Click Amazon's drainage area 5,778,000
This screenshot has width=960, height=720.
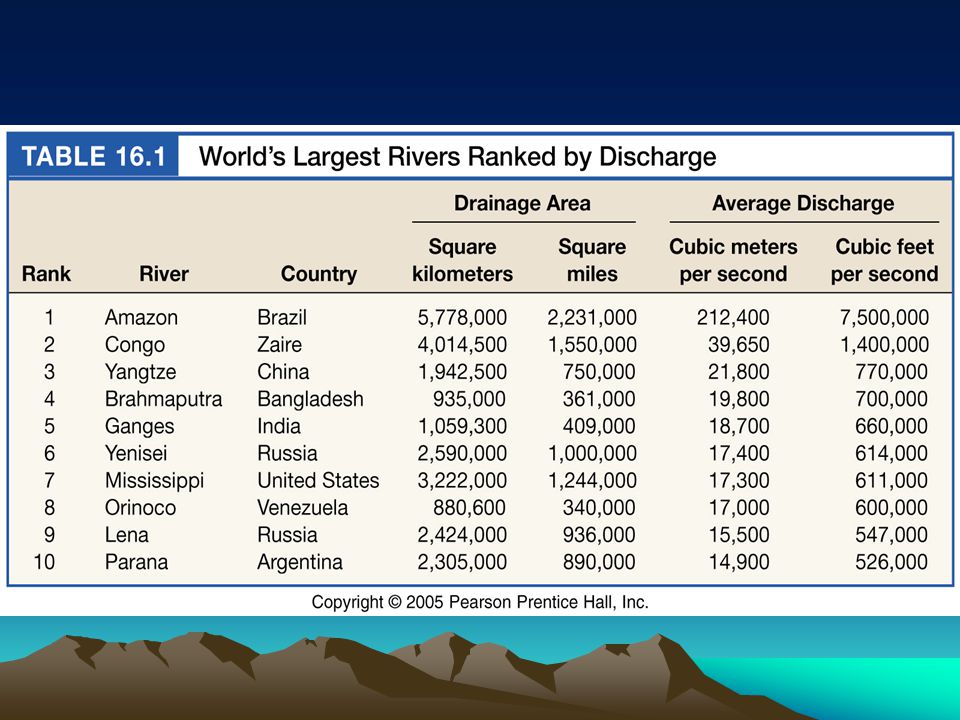462,318
